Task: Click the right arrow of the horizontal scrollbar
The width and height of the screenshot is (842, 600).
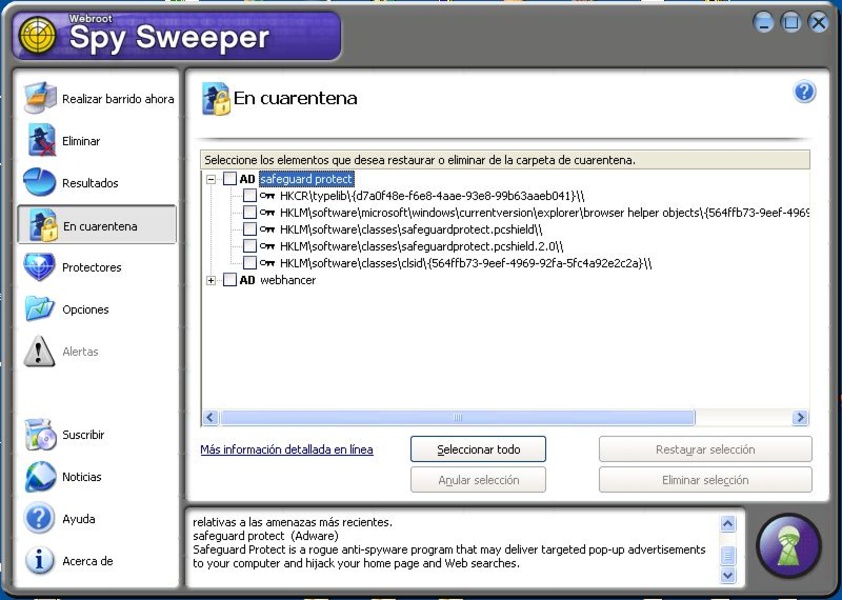Action: 800,417
